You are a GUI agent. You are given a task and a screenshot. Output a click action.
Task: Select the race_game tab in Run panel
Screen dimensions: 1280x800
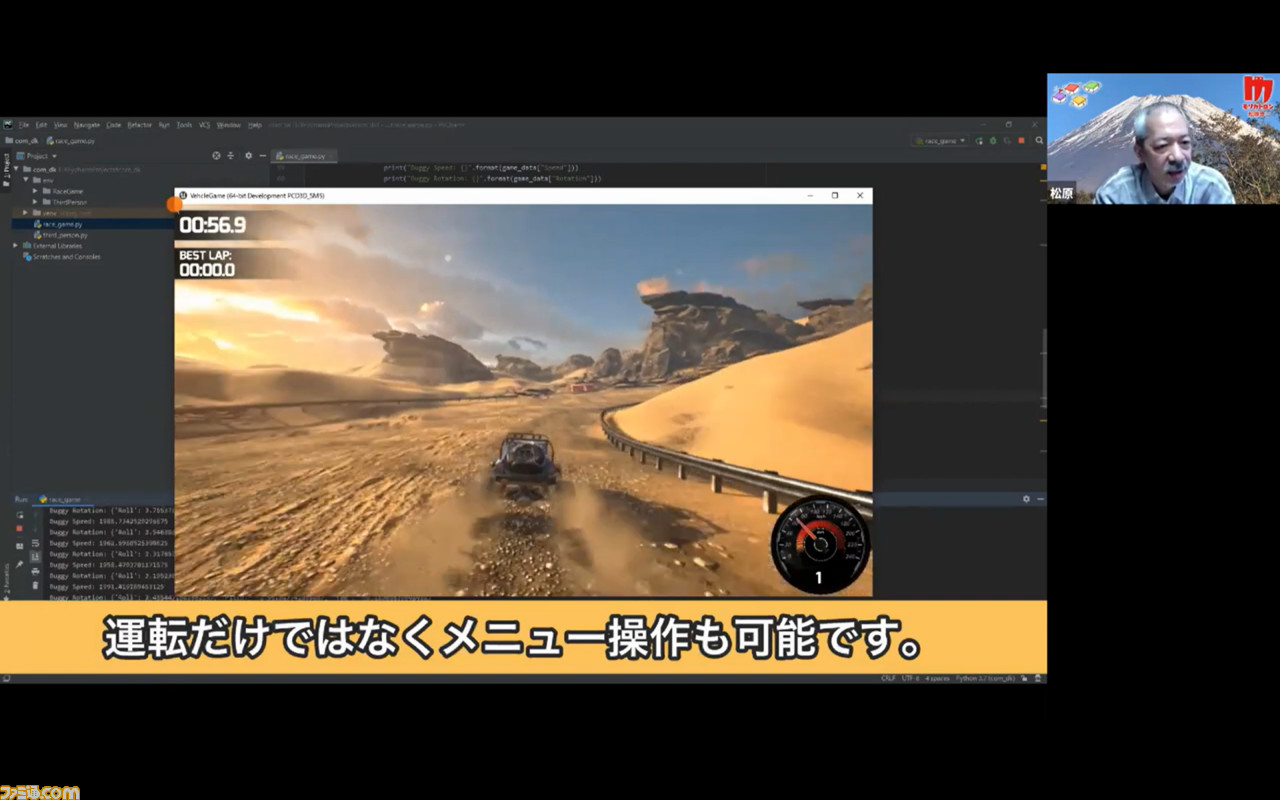pos(63,498)
